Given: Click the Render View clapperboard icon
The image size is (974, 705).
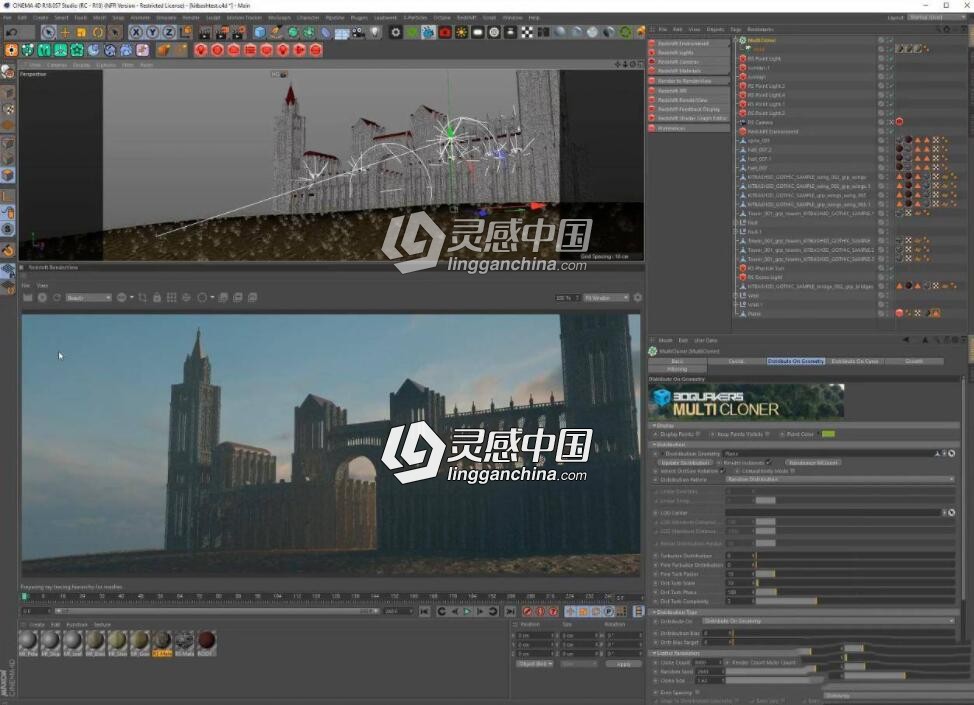Looking at the screenshot, I should click(x=205, y=32).
